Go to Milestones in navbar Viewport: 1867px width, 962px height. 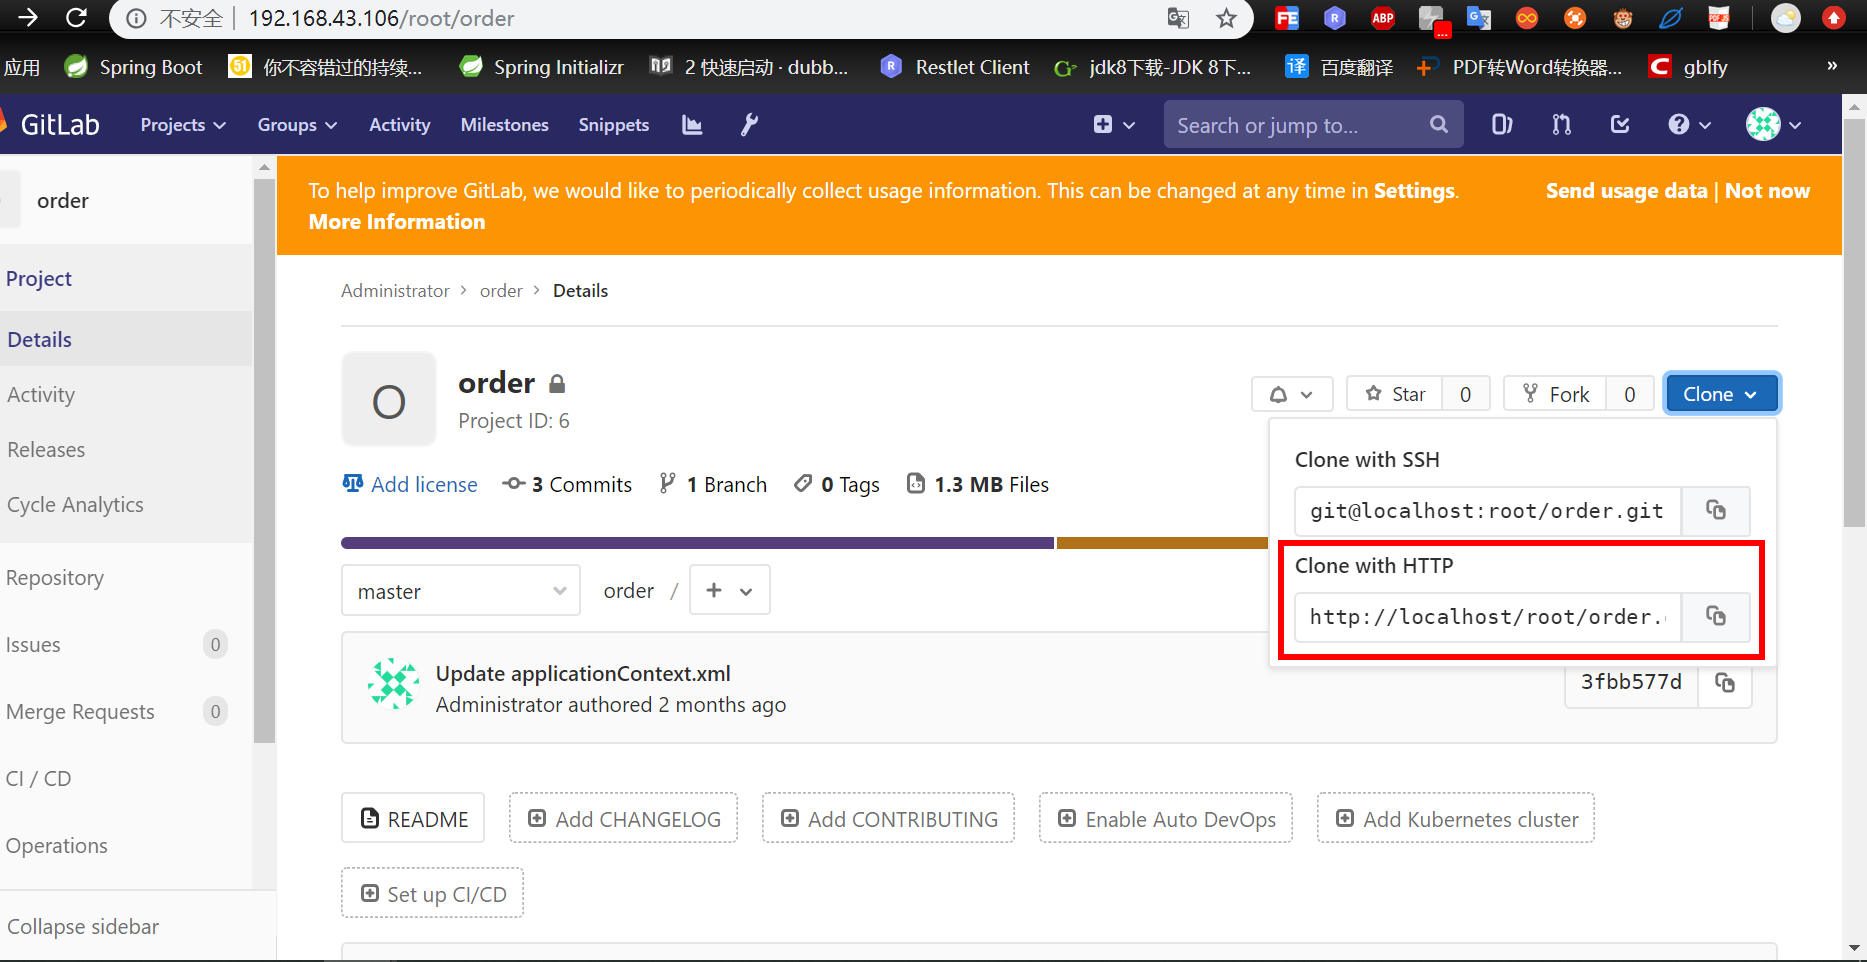coord(504,125)
